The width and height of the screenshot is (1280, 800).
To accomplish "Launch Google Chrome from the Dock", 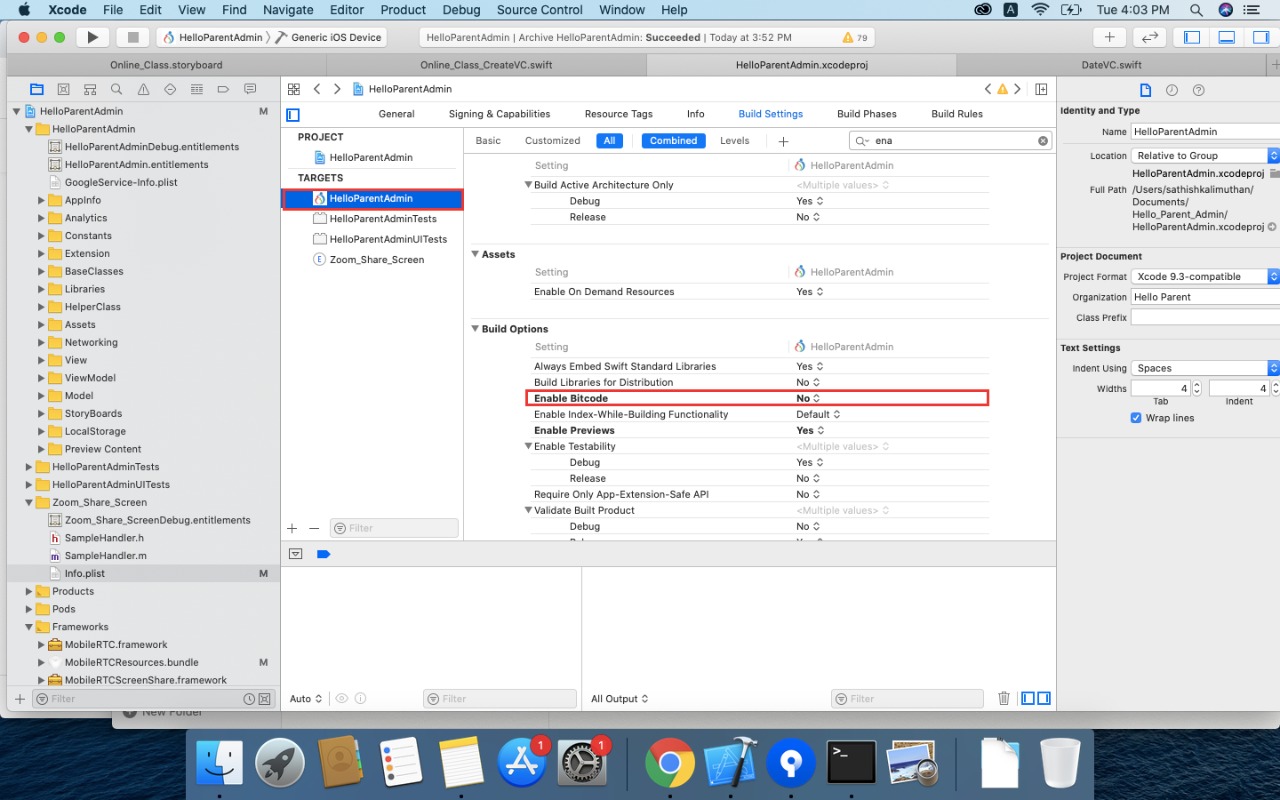I will (670, 765).
